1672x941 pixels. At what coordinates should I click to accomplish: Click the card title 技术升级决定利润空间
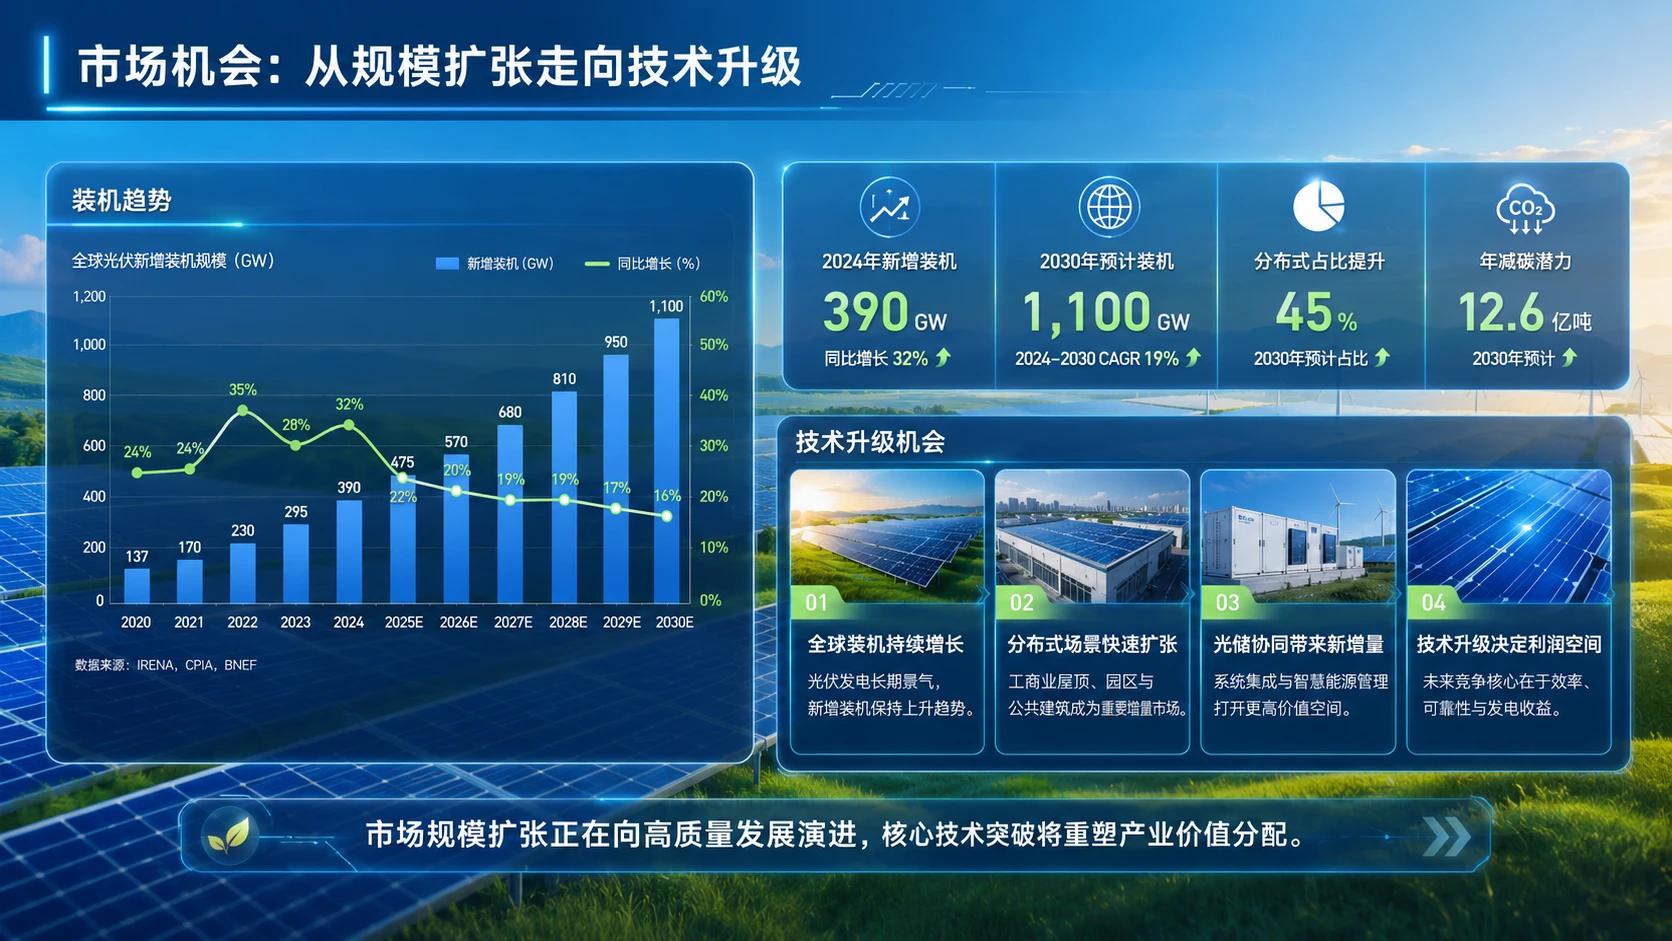pyautogui.click(x=1509, y=645)
